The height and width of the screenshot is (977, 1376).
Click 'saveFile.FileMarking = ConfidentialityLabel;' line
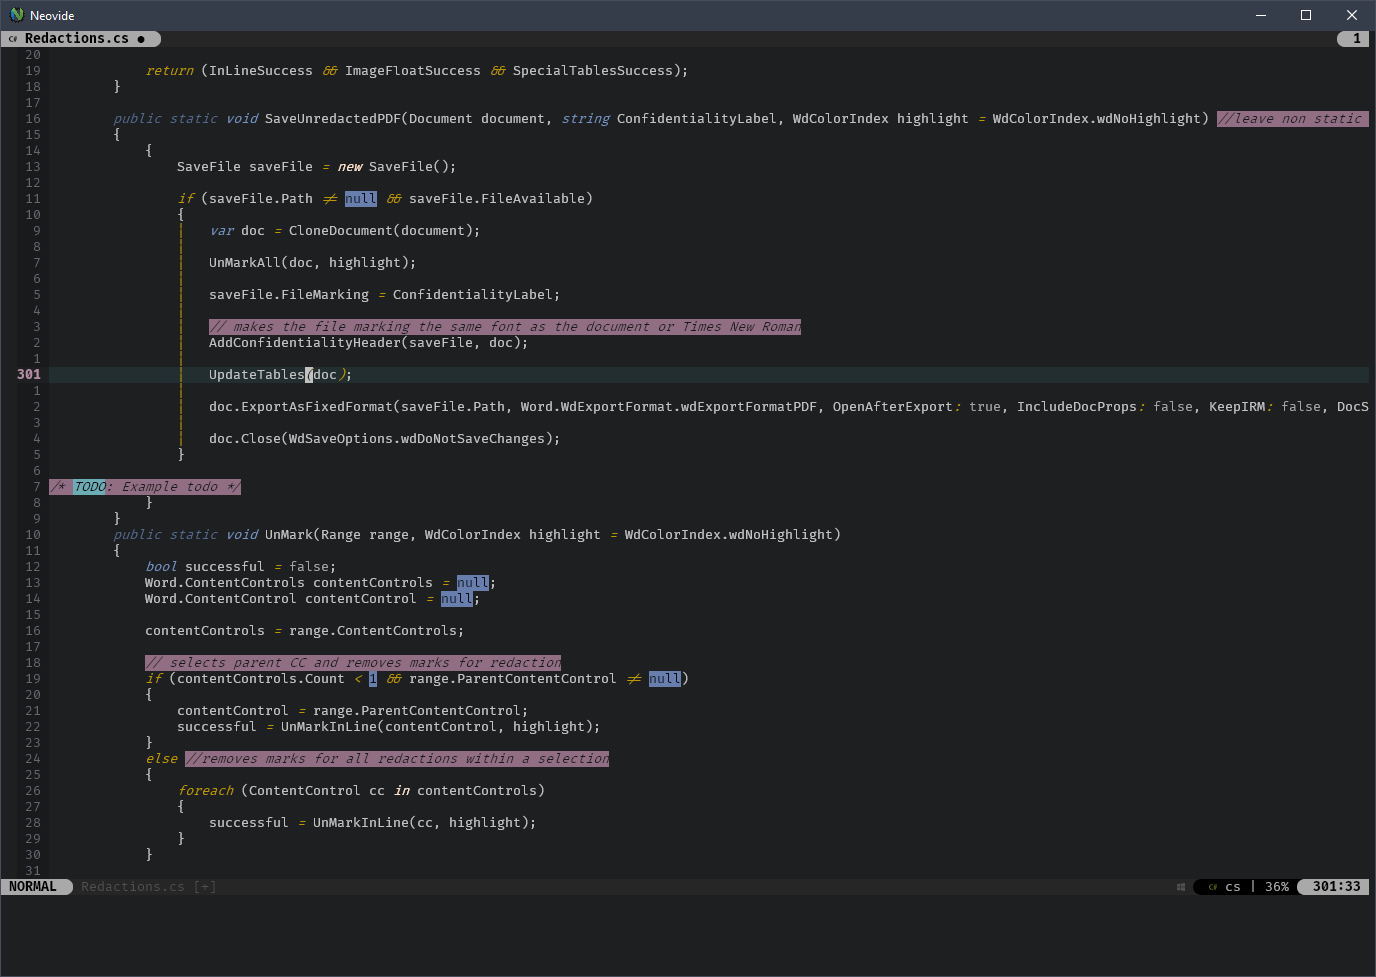click(x=384, y=295)
